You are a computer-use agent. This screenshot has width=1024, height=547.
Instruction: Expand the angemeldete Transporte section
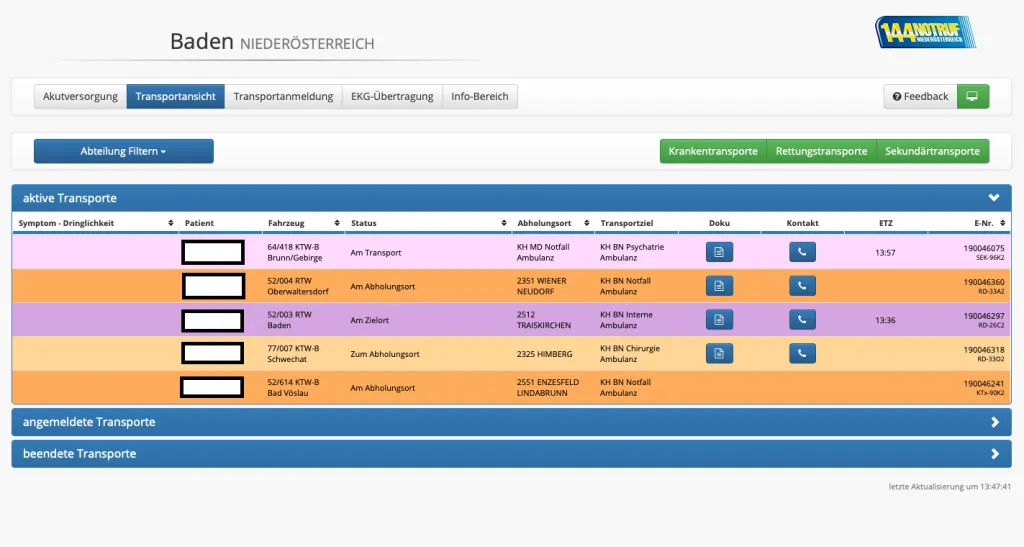click(x=993, y=422)
